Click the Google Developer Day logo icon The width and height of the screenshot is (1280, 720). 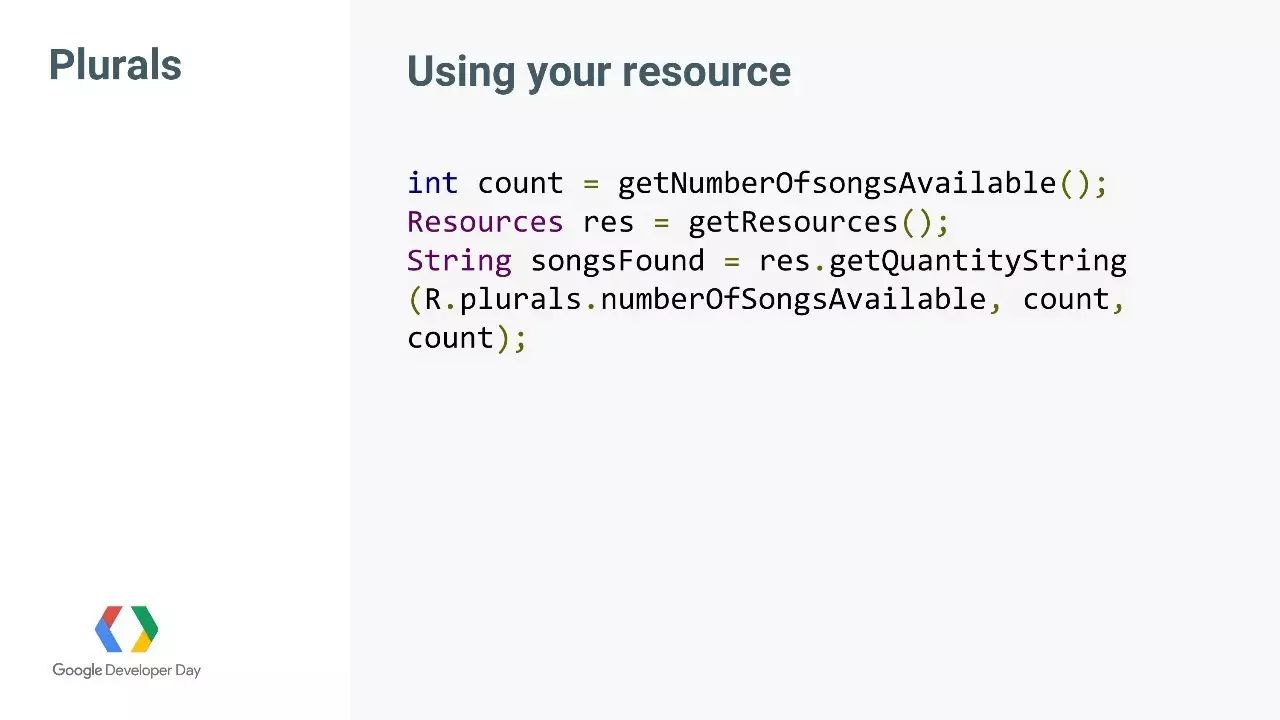127,629
